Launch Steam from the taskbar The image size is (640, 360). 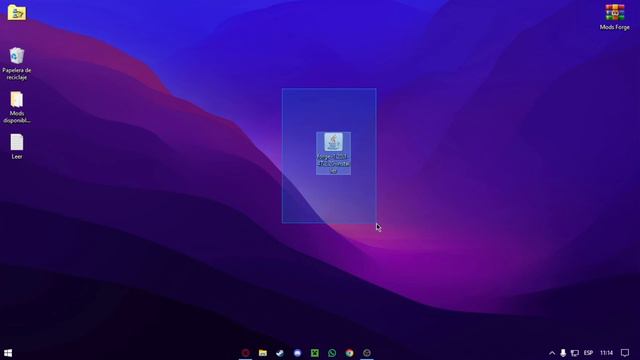pos(280,353)
